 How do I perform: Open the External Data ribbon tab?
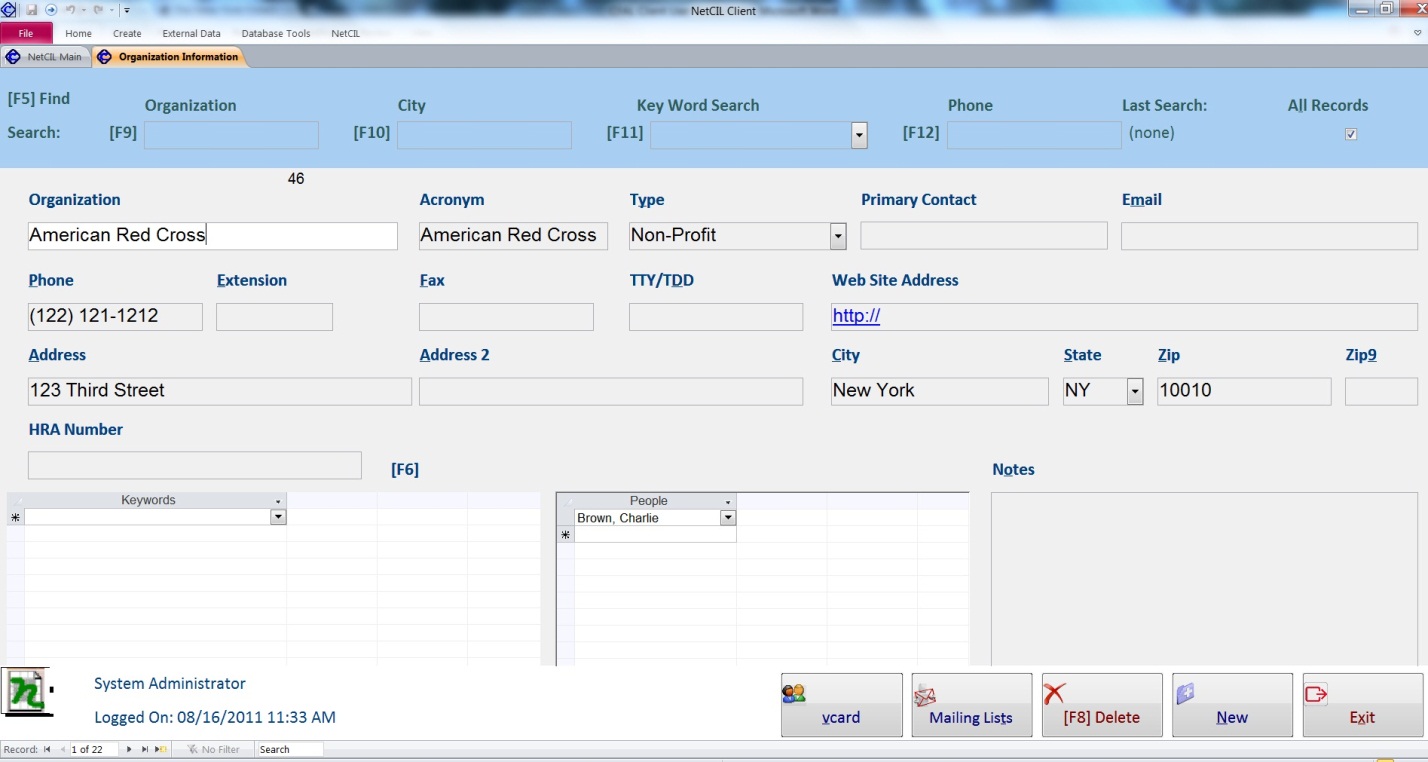(x=191, y=33)
